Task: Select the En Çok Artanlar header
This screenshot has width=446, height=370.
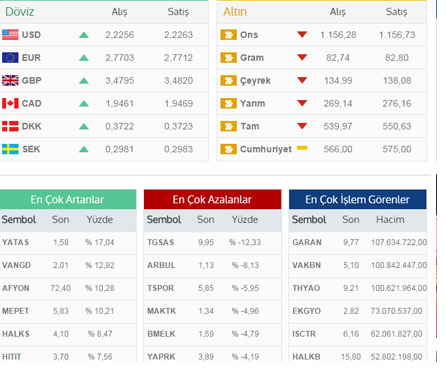Action: [x=68, y=199]
